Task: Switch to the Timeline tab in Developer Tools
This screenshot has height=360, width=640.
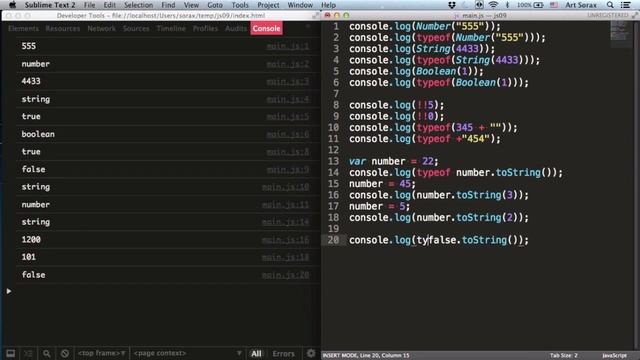Action: 171,29
